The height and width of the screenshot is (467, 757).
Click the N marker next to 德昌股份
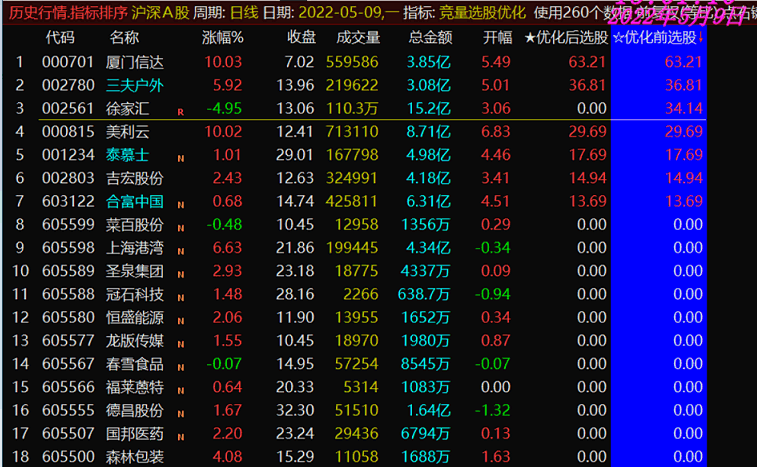point(181,413)
